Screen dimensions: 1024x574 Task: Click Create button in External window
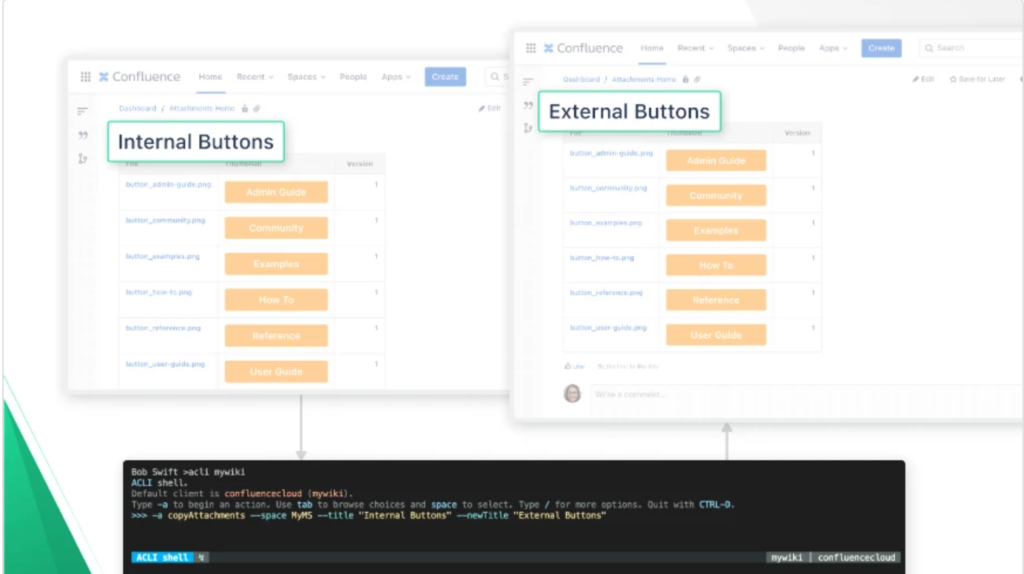click(881, 48)
